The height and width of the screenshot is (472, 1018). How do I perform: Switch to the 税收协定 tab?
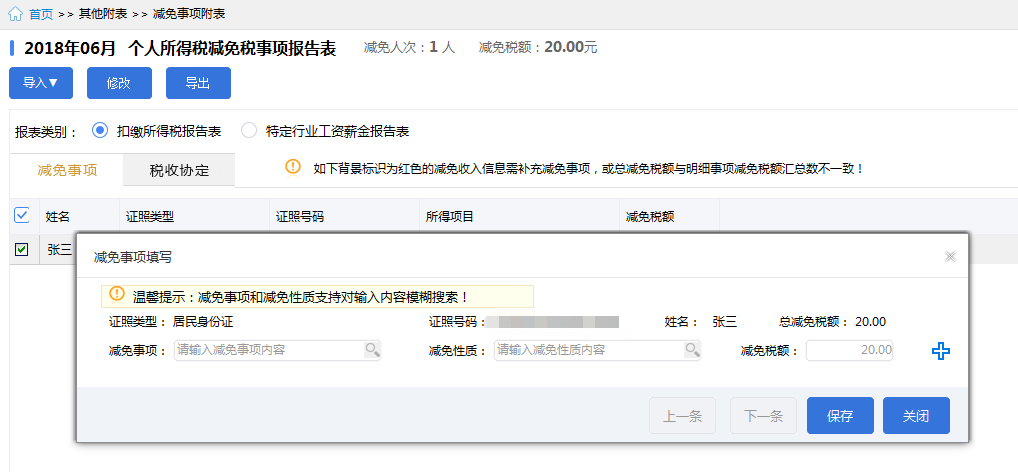click(x=179, y=171)
